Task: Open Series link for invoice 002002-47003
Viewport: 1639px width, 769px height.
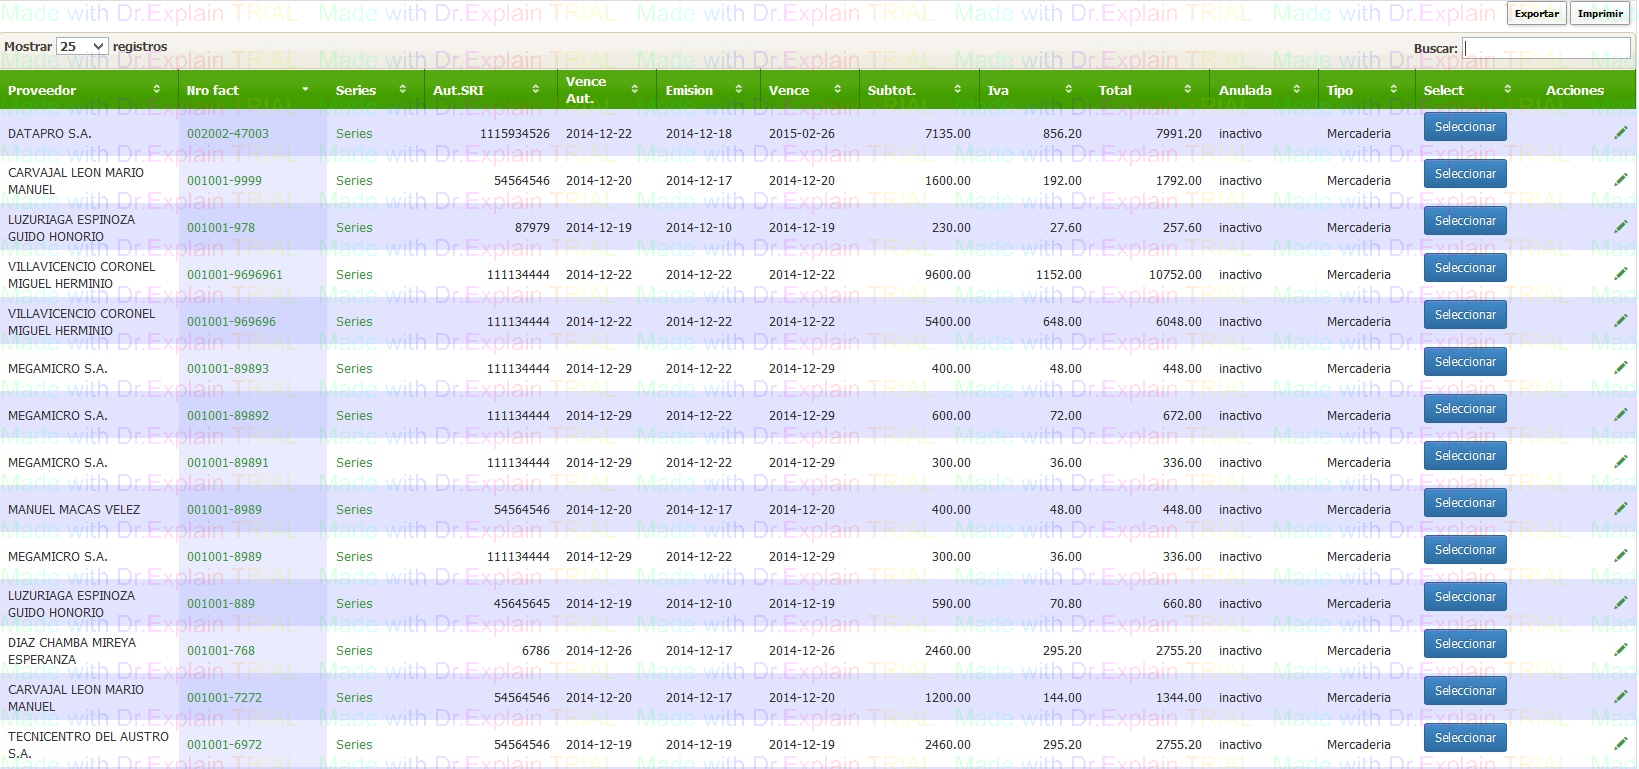Action: [x=354, y=134]
